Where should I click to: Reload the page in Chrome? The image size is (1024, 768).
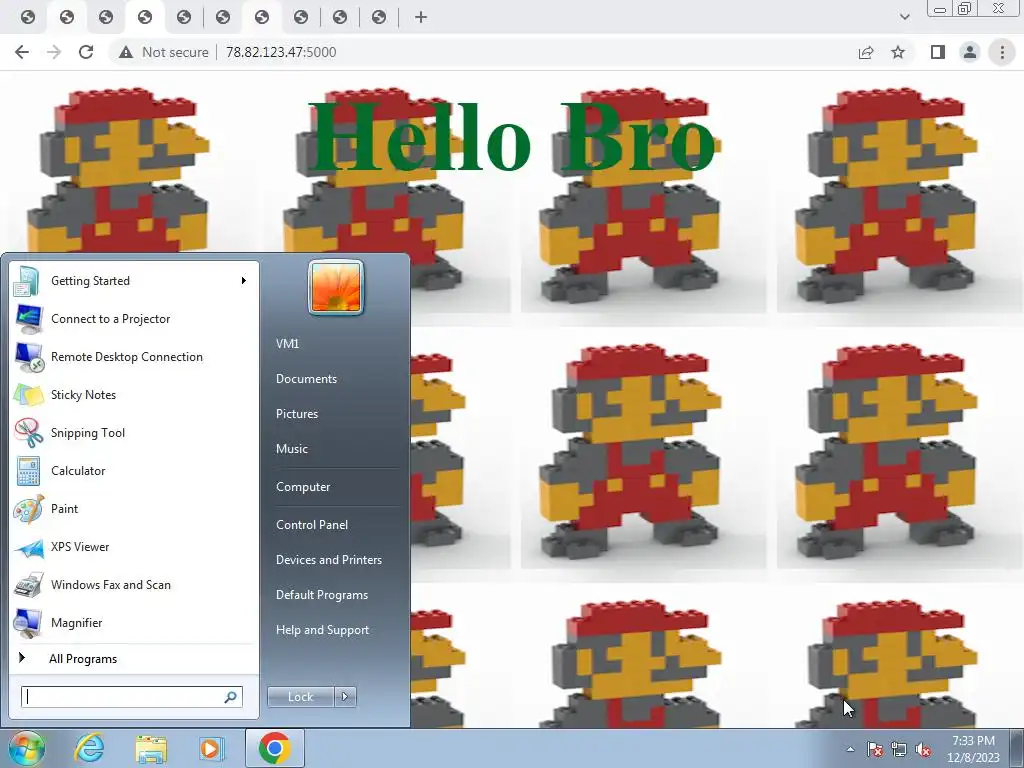(86, 52)
